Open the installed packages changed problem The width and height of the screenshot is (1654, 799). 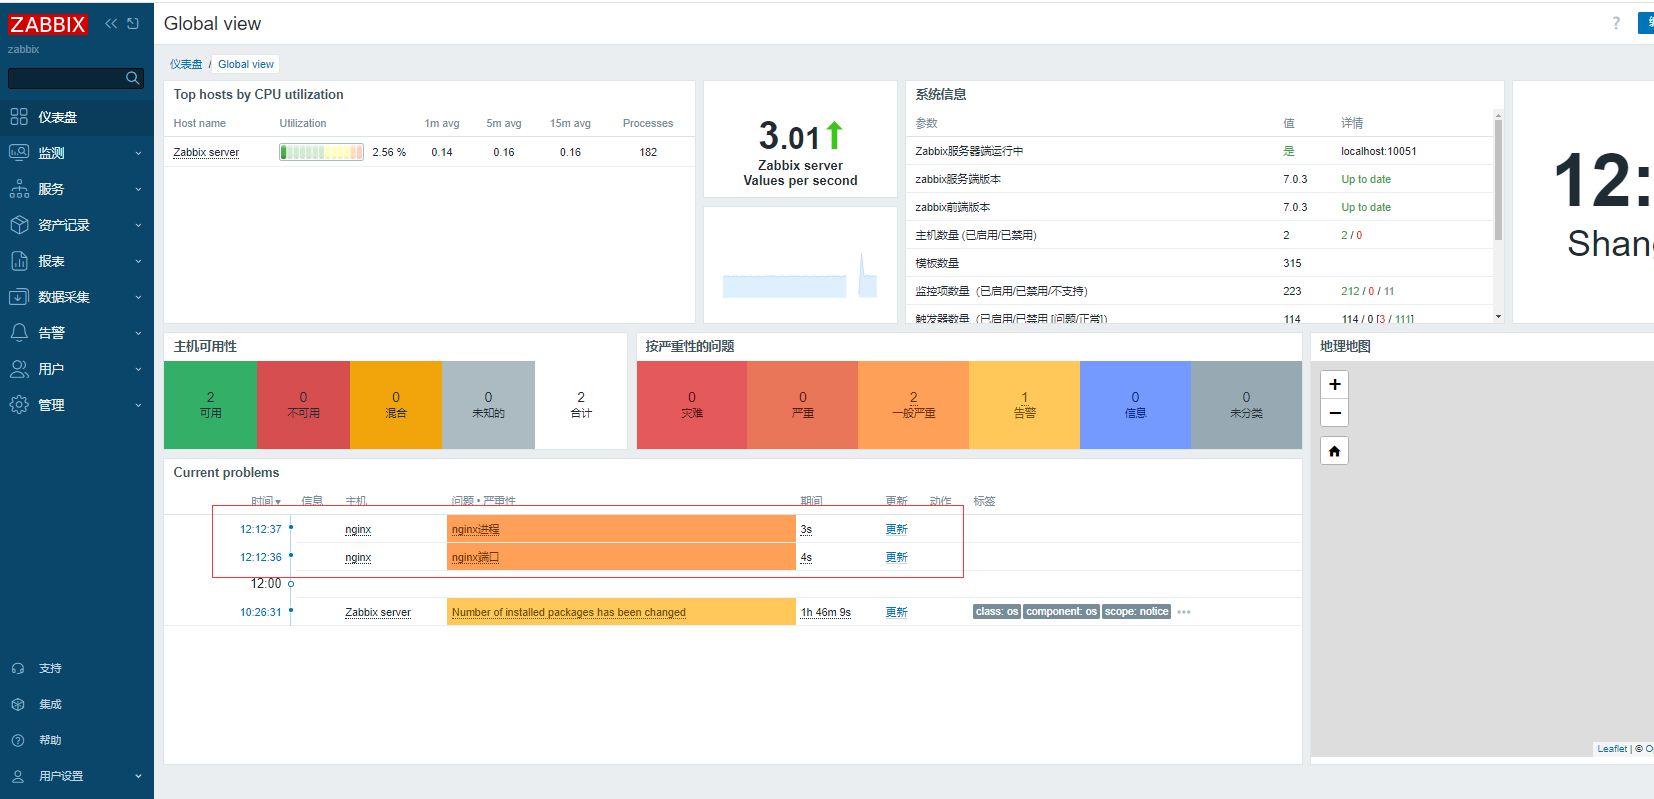click(568, 612)
